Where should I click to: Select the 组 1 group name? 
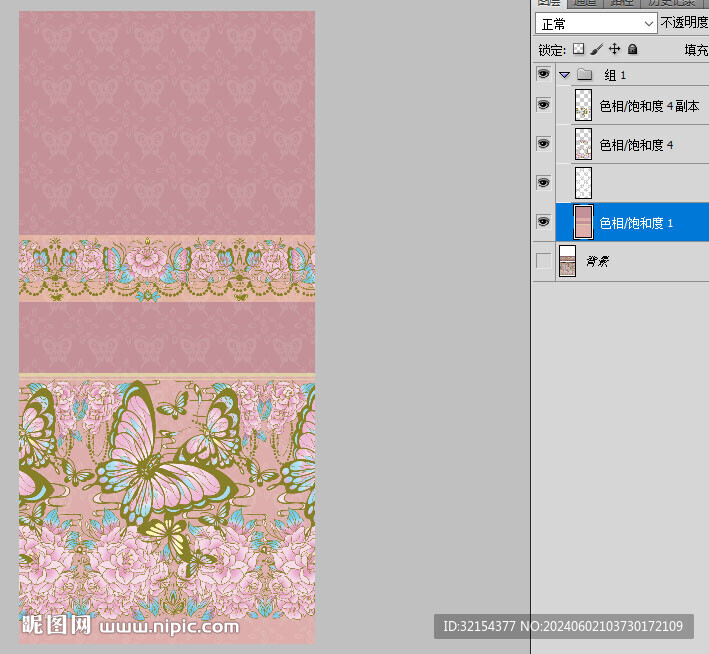pyautogui.click(x=615, y=75)
